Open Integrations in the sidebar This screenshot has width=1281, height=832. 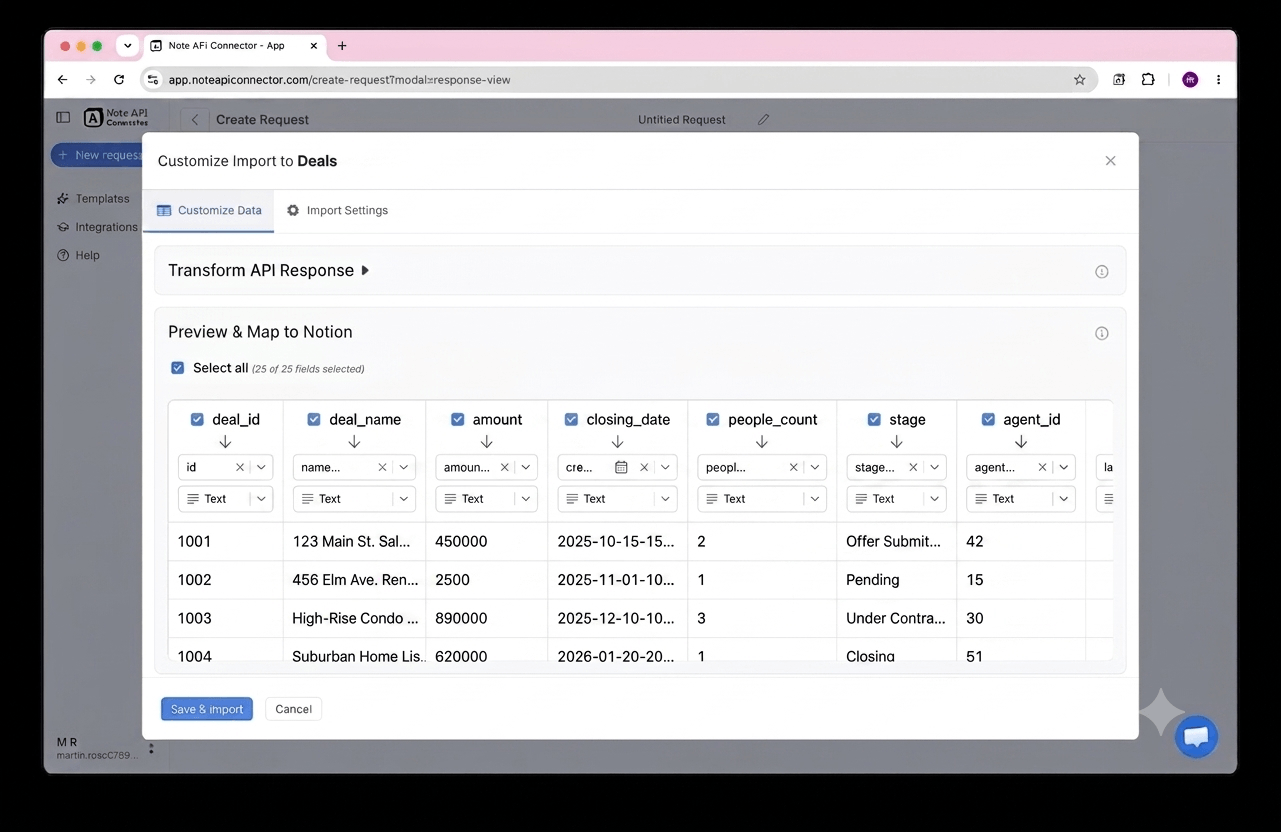pos(97,227)
